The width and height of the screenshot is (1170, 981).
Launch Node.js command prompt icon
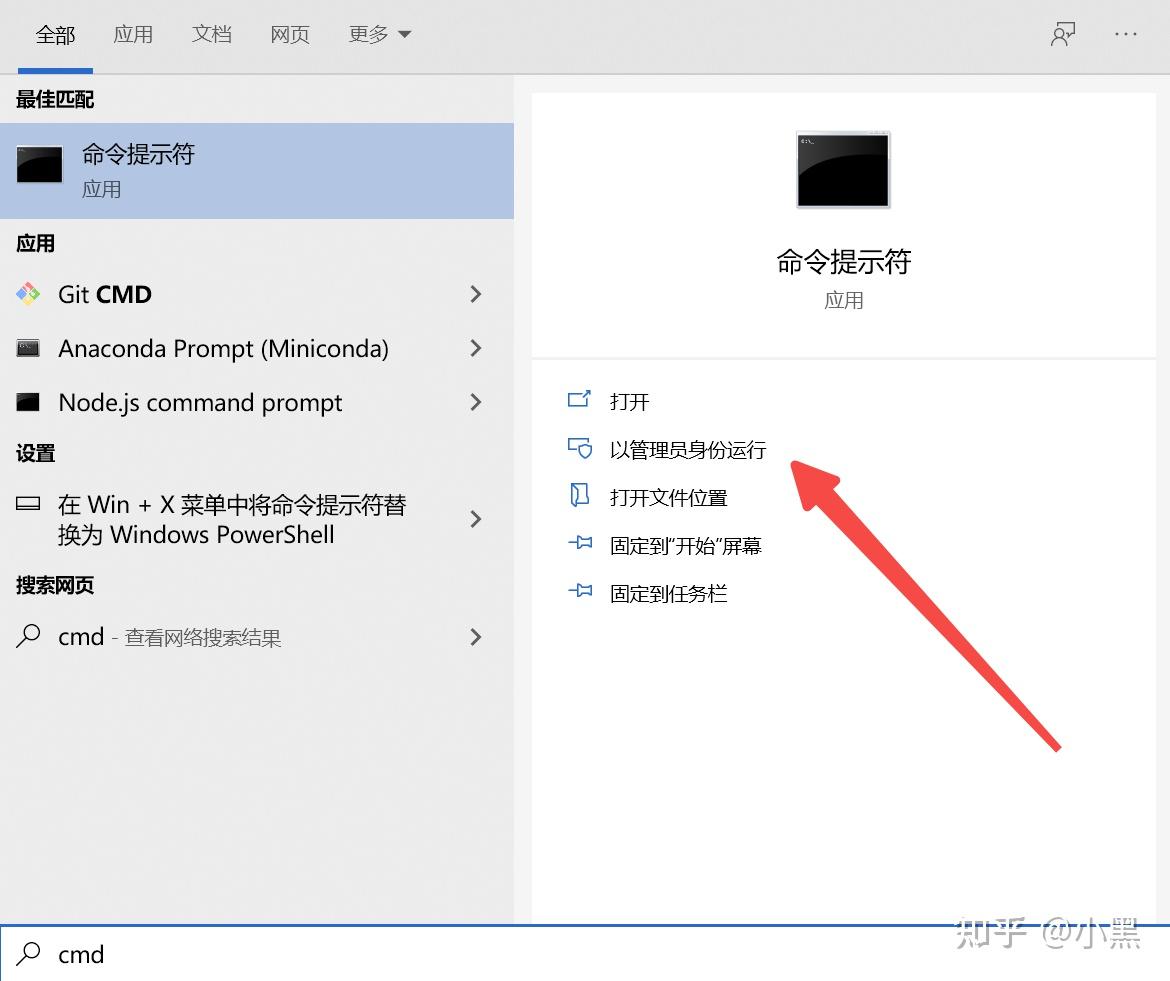point(29,402)
